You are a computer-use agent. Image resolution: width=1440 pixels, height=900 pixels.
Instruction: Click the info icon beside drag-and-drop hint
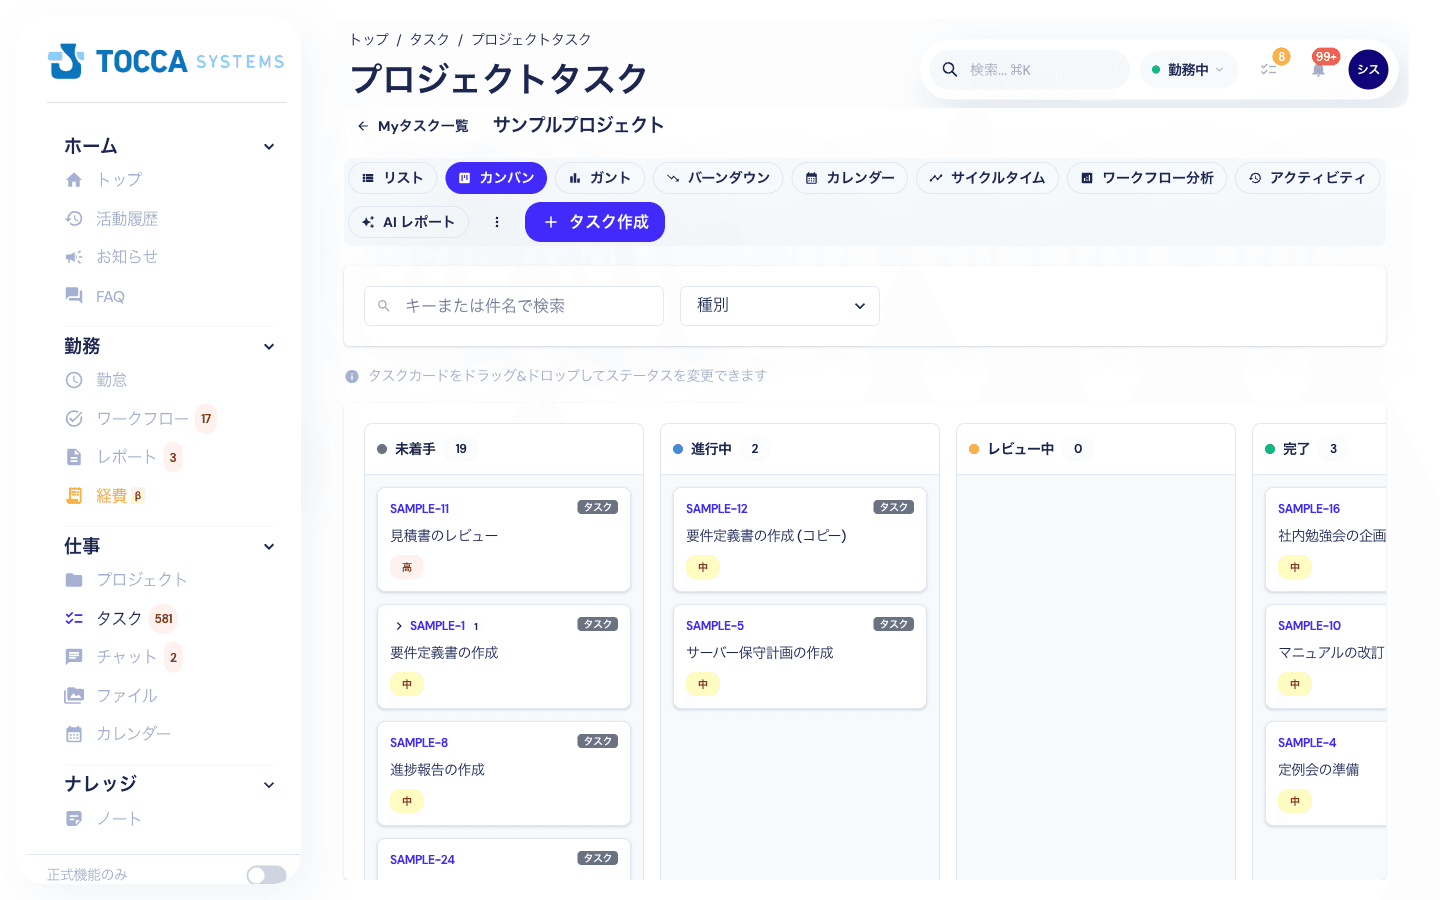352,376
